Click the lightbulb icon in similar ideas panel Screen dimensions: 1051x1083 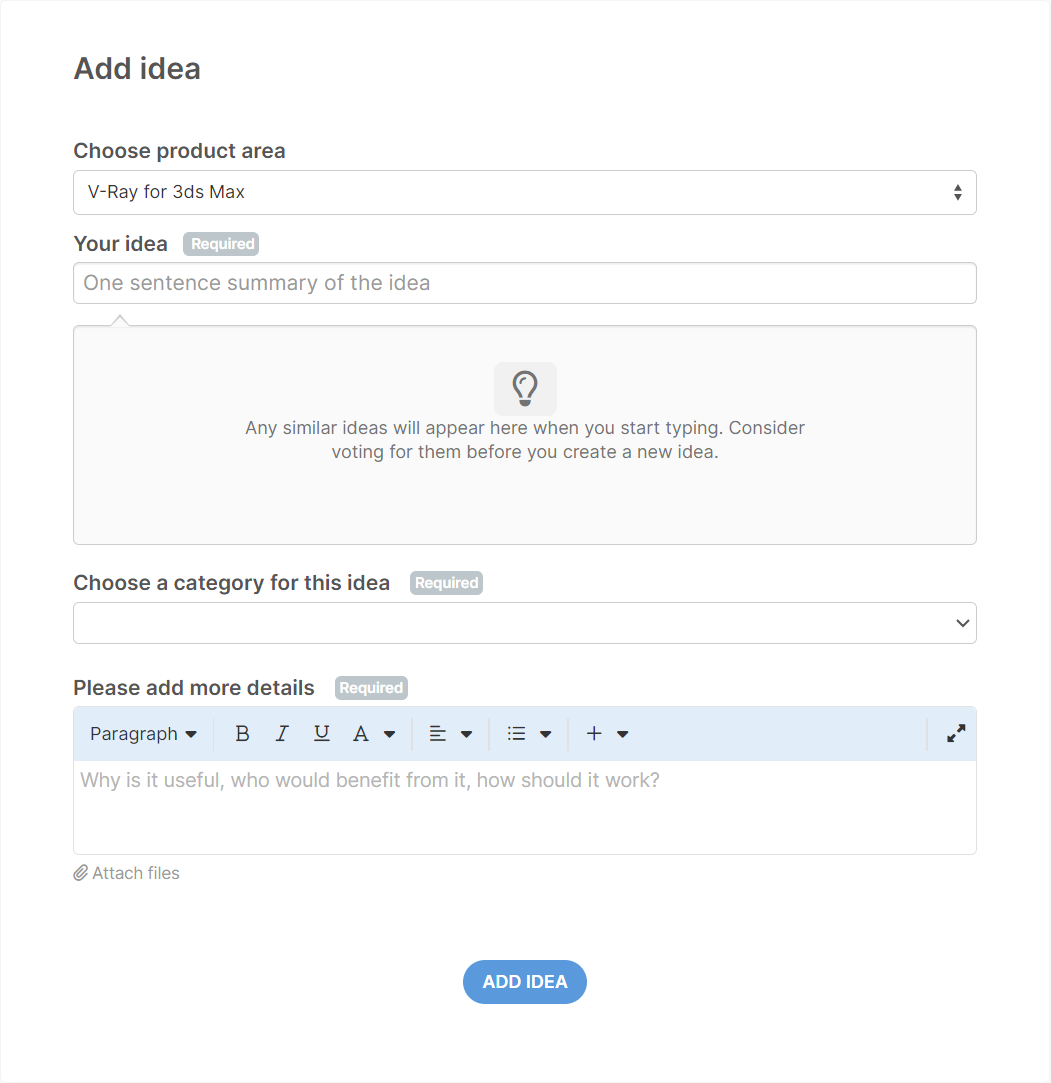pyautogui.click(x=525, y=387)
